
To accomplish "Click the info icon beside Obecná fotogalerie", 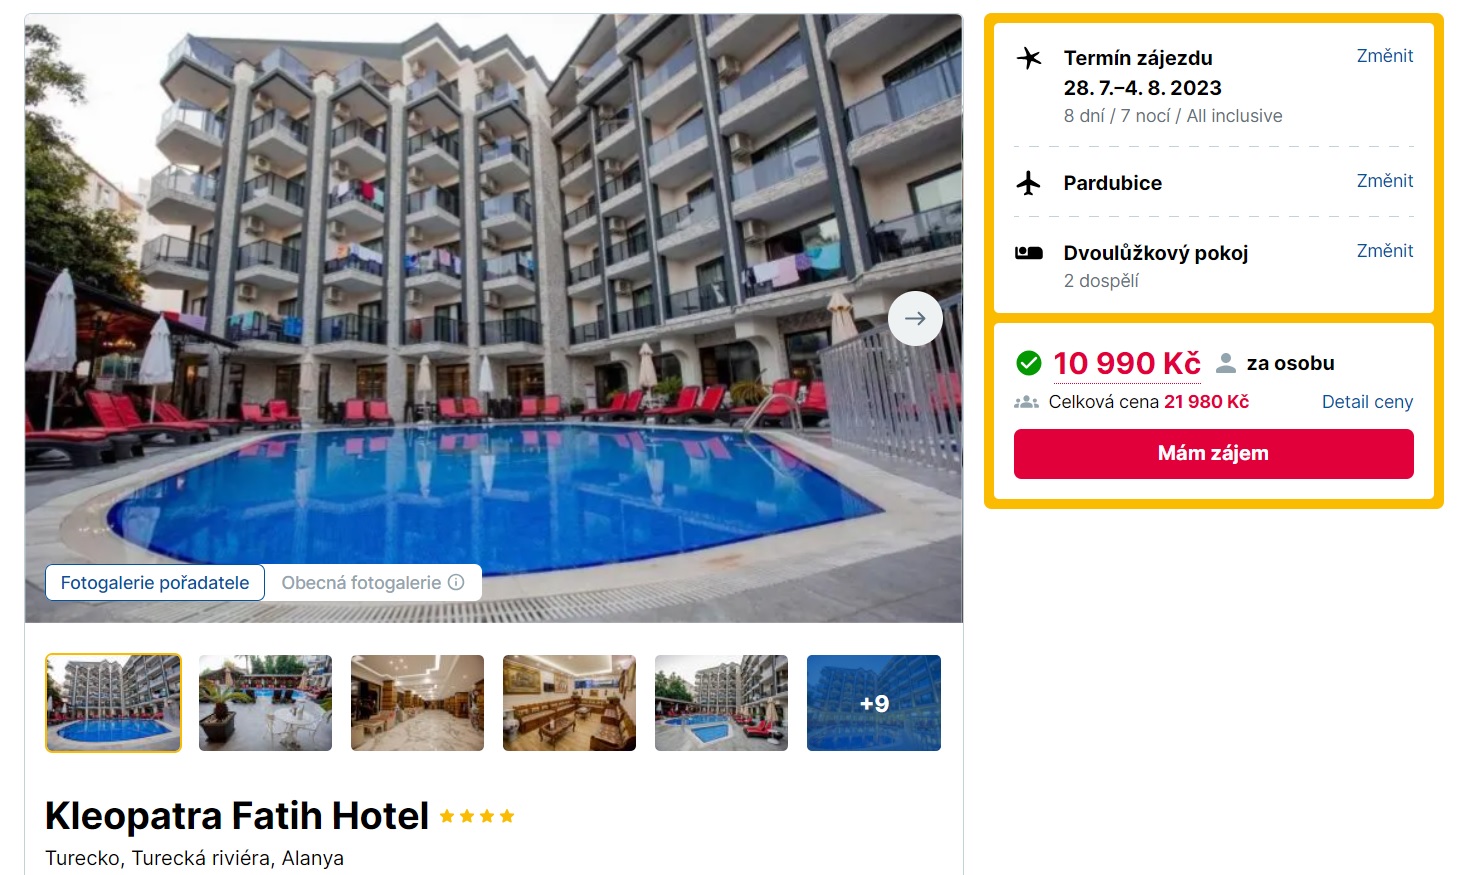I will click(456, 582).
